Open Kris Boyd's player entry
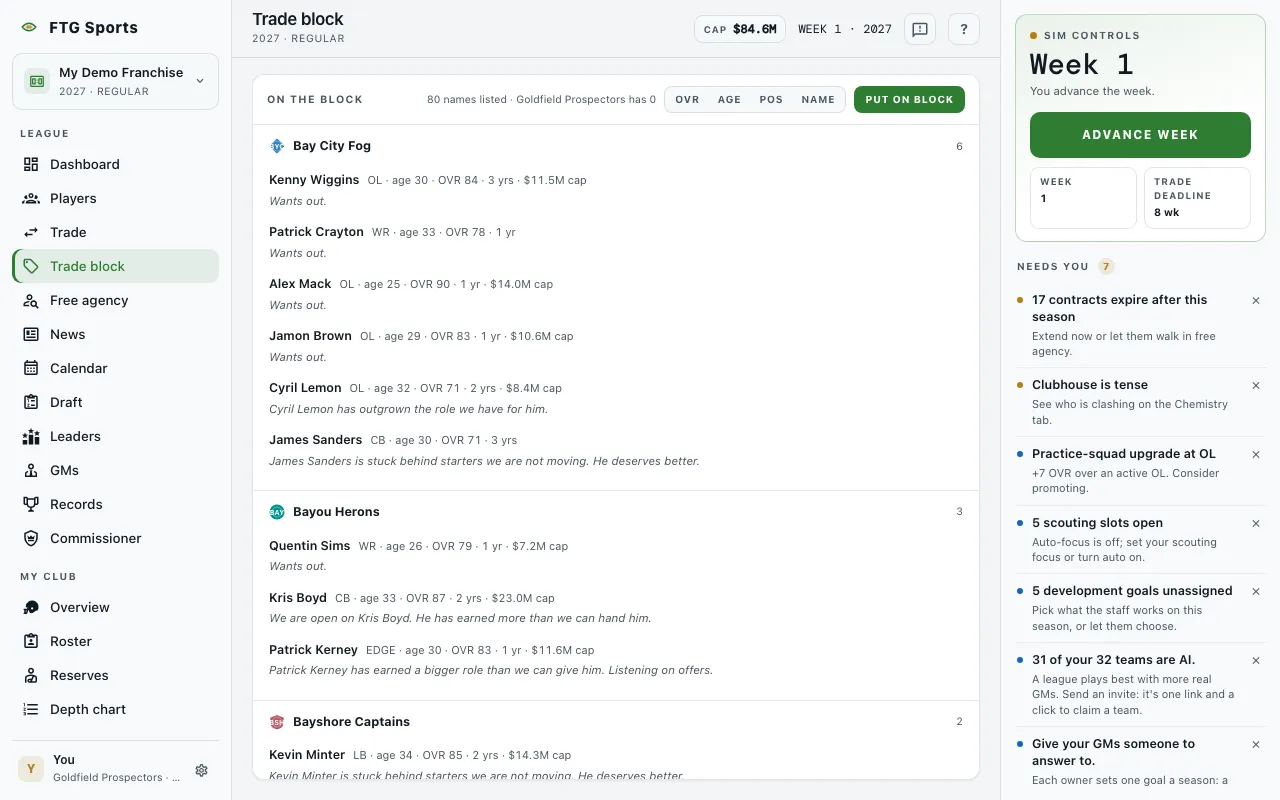Screen dimensions: 1280x800 (298, 598)
